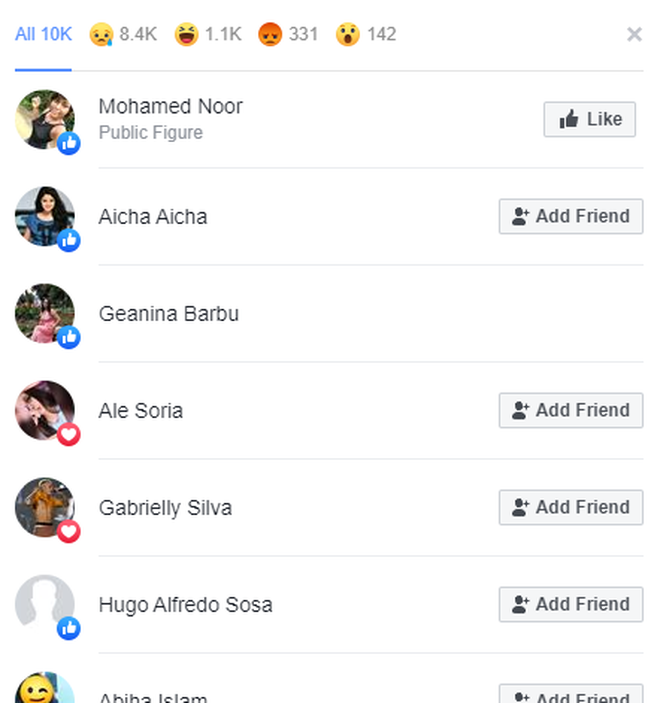Image resolution: width=660 pixels, height=703 pixels.
Task: Filter by haha reaction emoji 1.1K
Action: point(208,34)
